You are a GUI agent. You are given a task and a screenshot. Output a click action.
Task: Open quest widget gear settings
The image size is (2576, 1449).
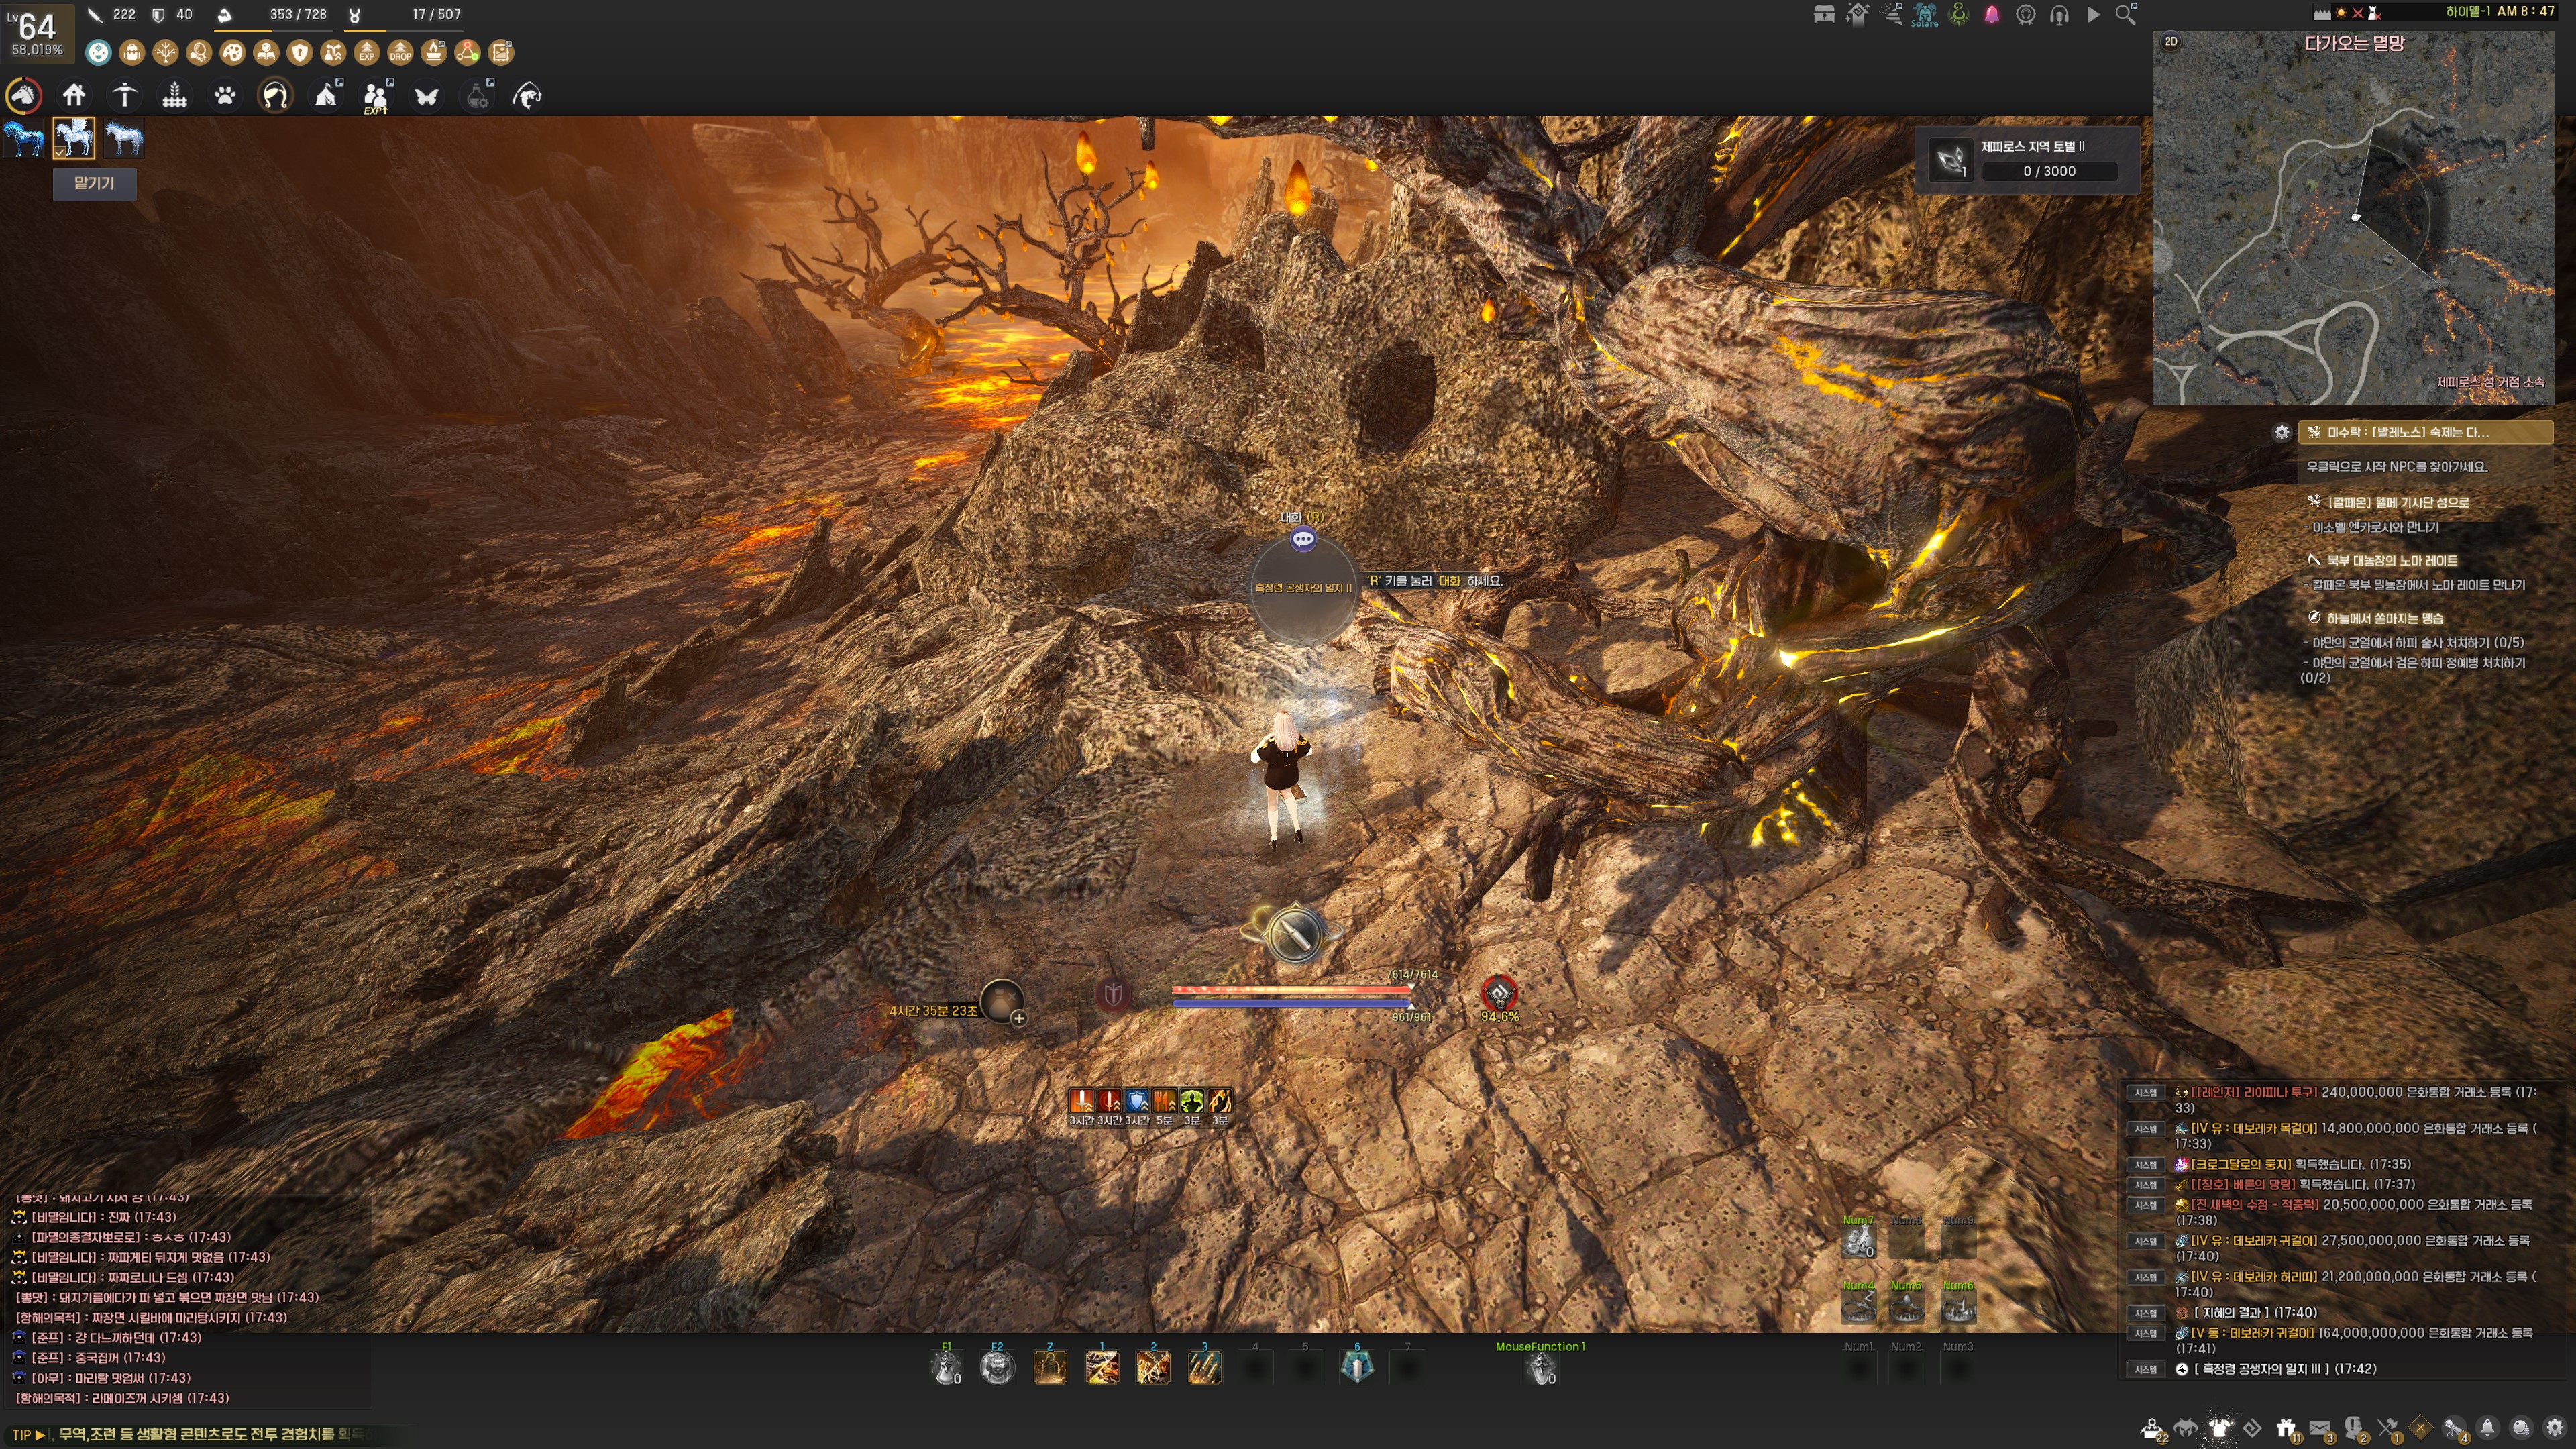[x=2281, y=432]
